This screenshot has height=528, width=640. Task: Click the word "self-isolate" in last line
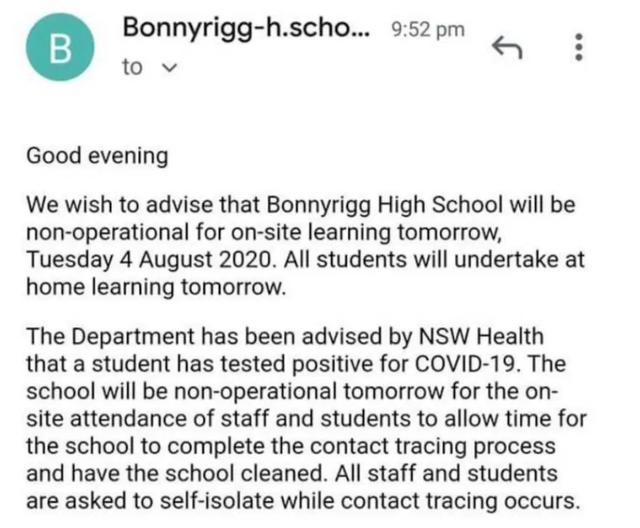point(217,501)
